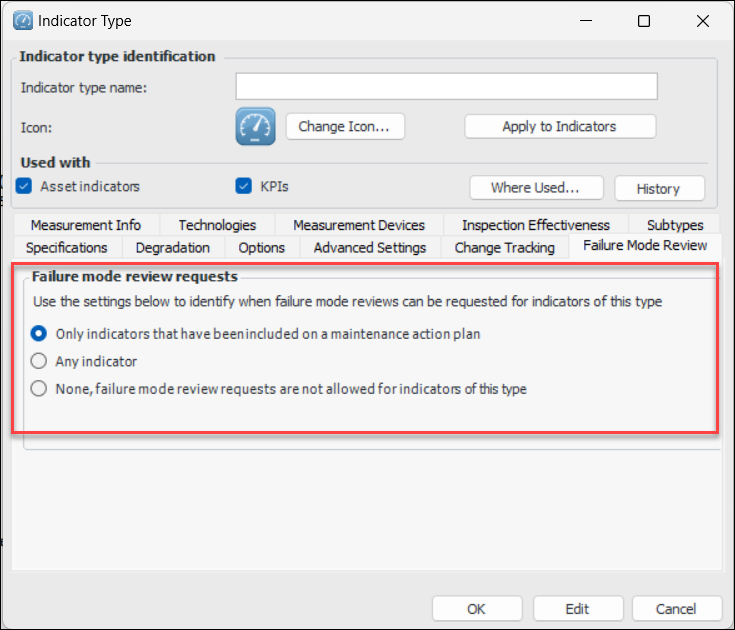This screenshot has height=630, width=735.
Task: Click the Indicator Type title bar icon
Action: [21, 20]
